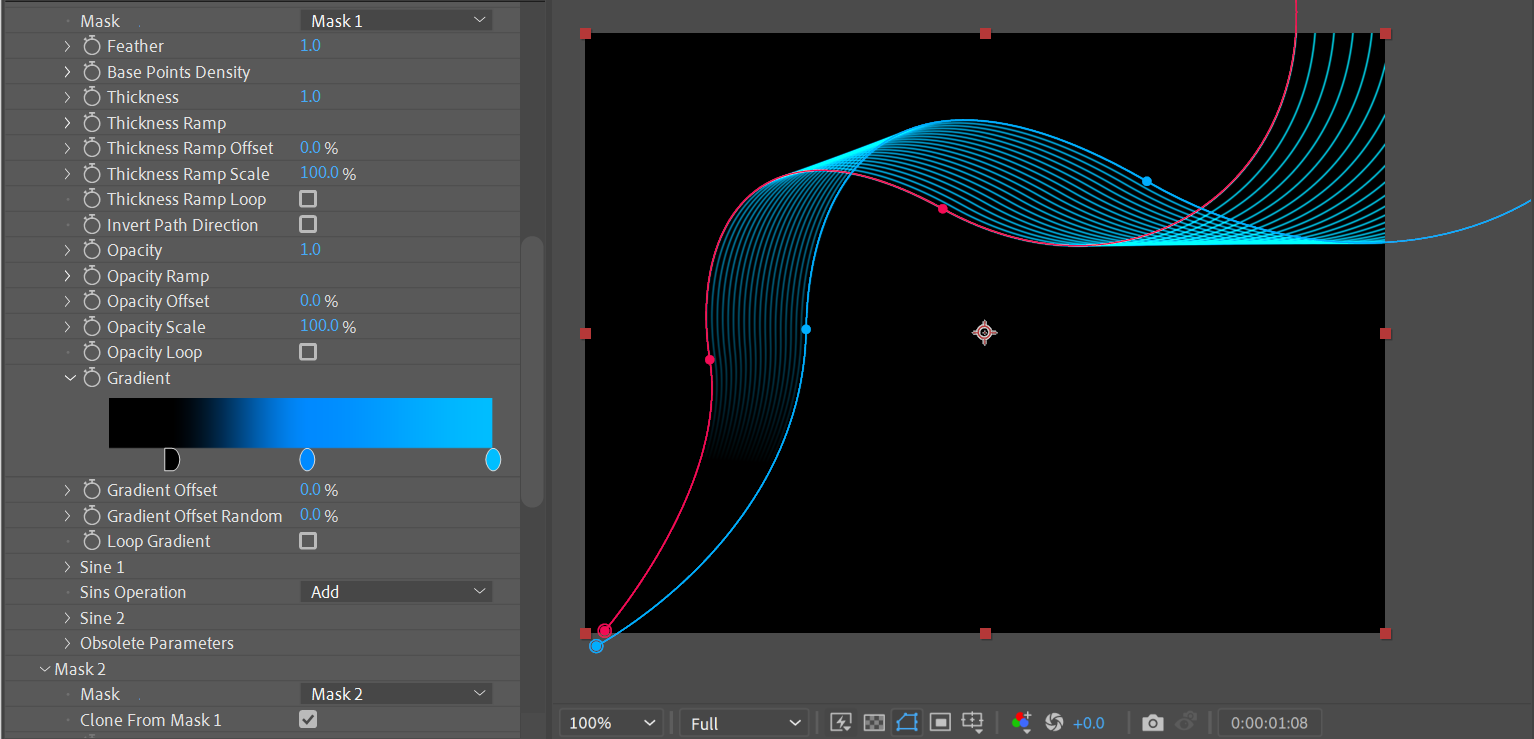Click the layer anchor point crosshair
This screenshot has height=739, width=1534.
[984, 333]
